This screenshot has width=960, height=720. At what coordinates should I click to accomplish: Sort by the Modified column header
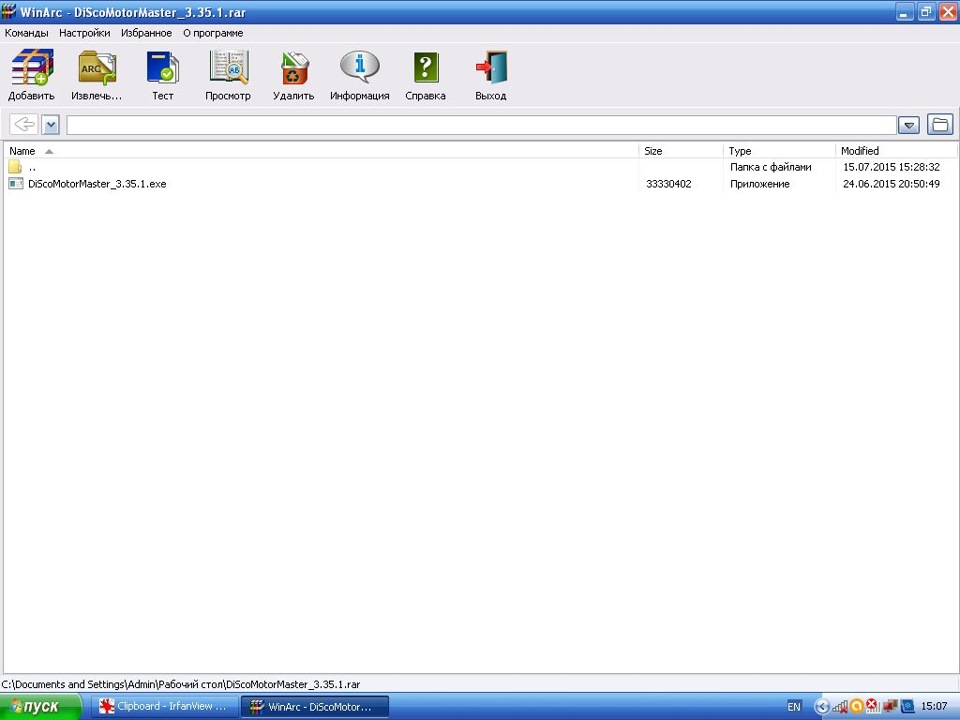tap(896, 151)
